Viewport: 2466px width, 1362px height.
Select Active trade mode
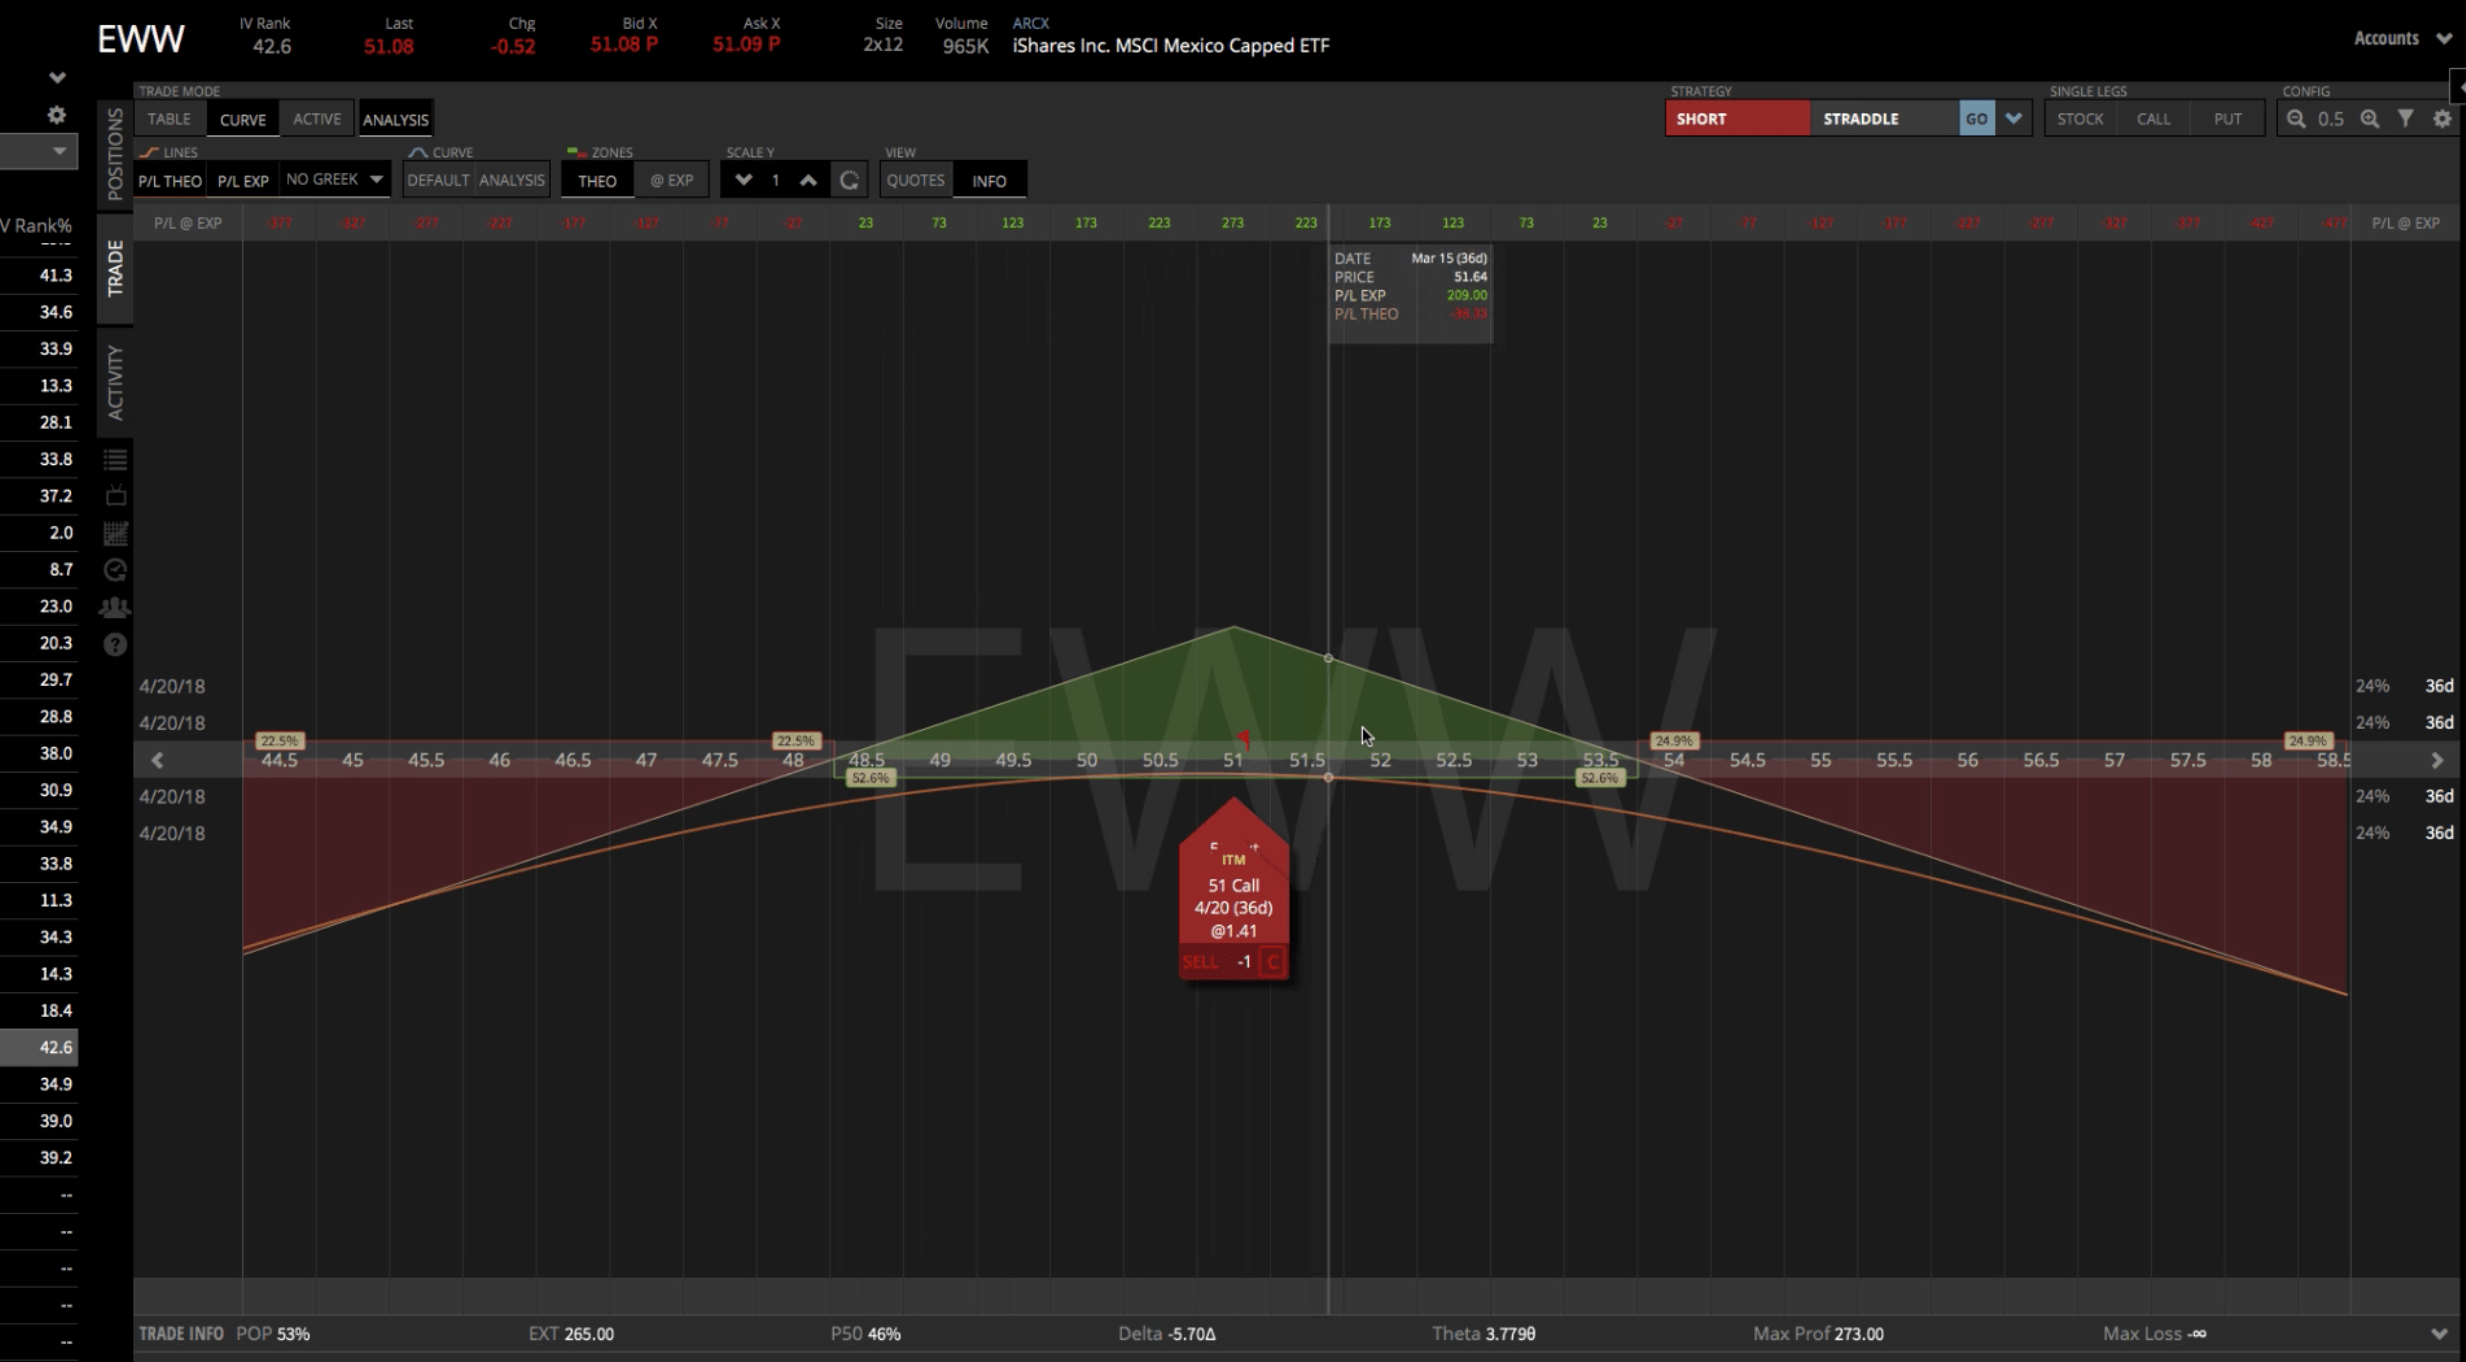(x=317, y=119)
